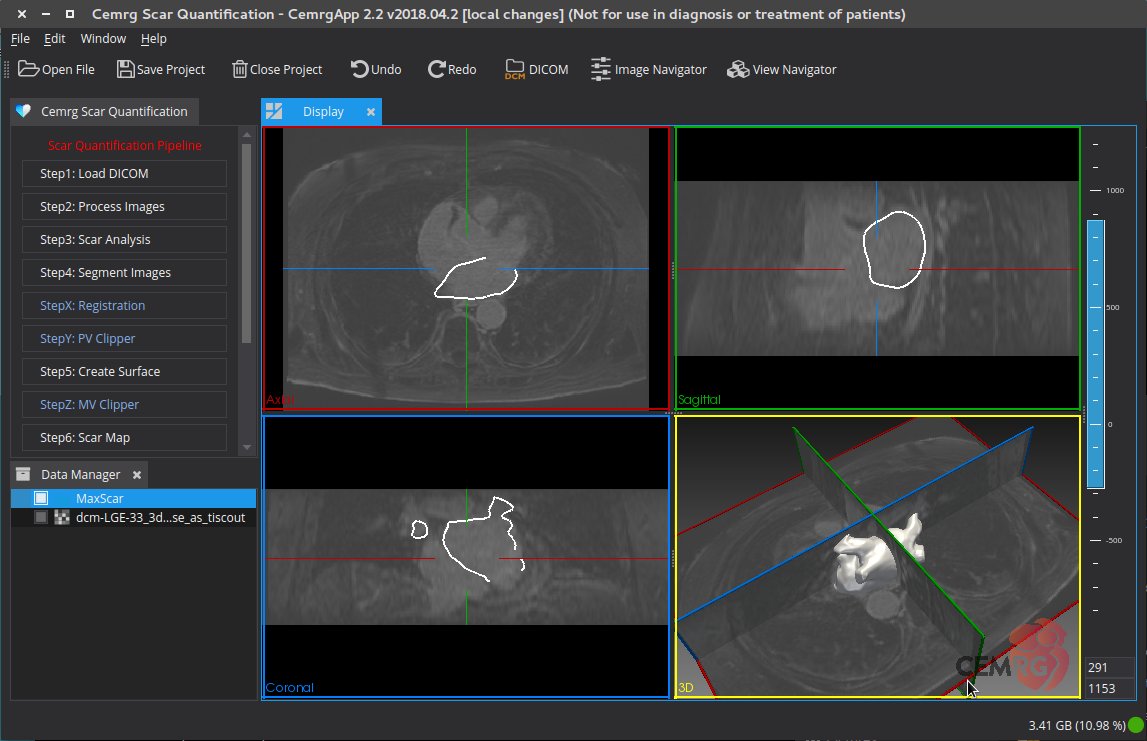Click the Undo arrow icon
This screenshot has width=1147, height=741.
[358, 69]
